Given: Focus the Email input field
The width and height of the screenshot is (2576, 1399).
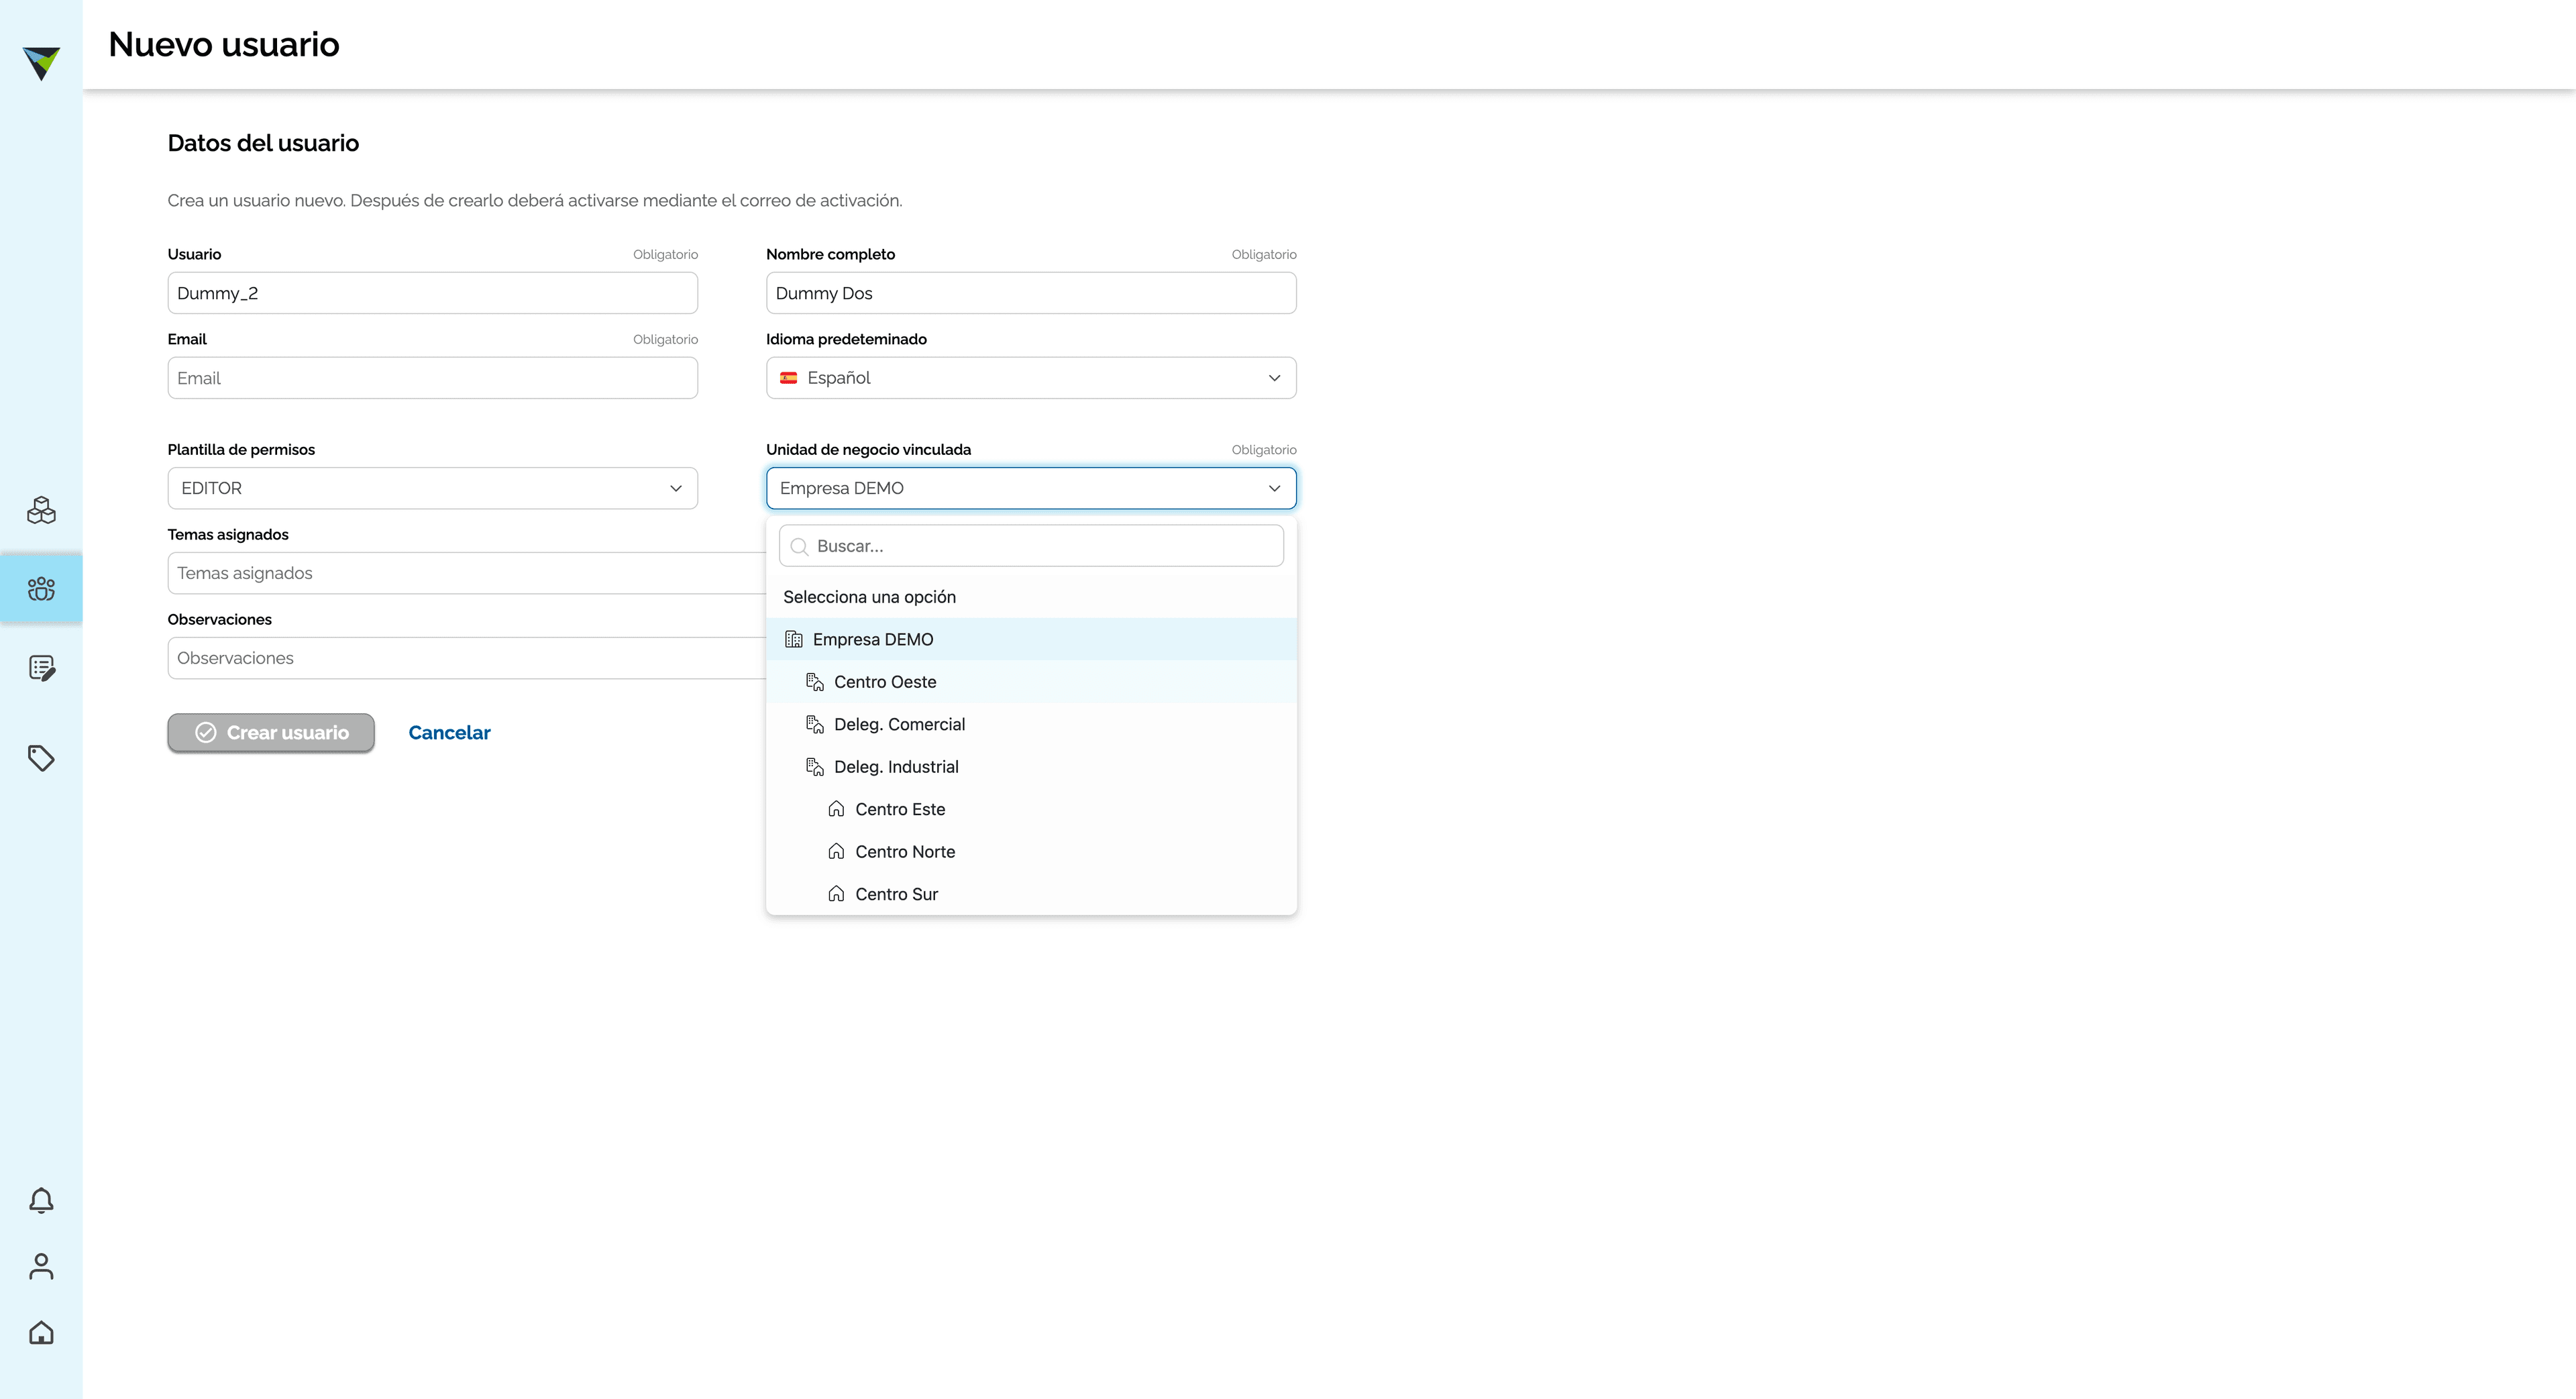Looking at the screenshot, I should (432, 378).
